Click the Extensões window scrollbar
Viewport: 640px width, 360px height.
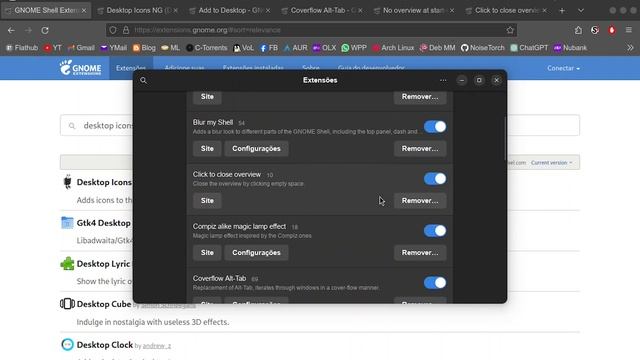tap(505, 139)
